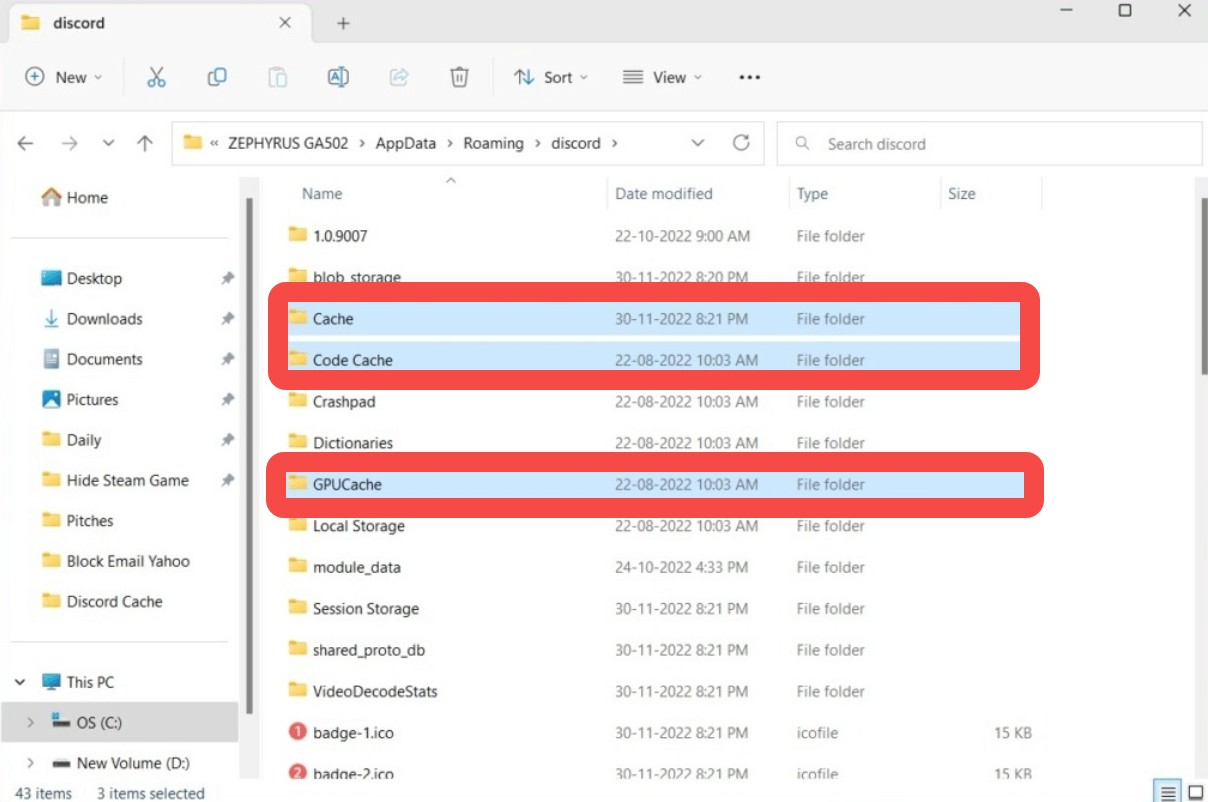The image size is (1208, 802).
Task: Click the pin icon next to Downloads
Action: pyautogui.click(x=227, y=318)
